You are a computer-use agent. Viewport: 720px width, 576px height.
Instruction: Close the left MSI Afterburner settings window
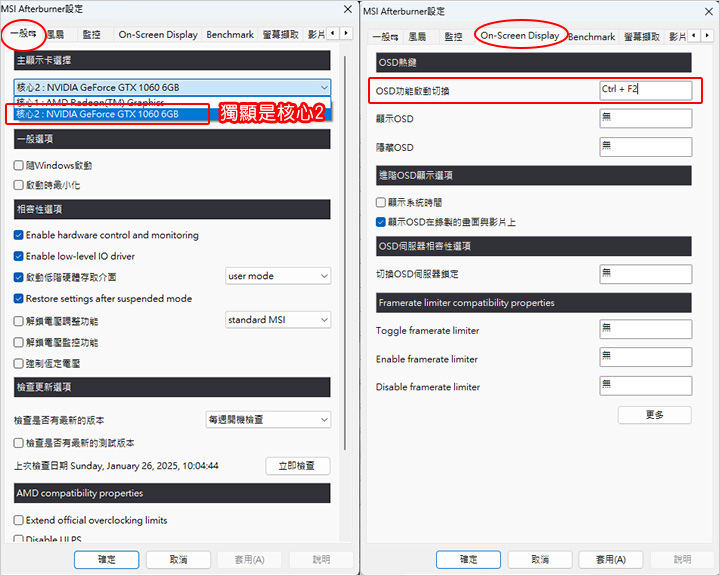(x=348, y=9)
